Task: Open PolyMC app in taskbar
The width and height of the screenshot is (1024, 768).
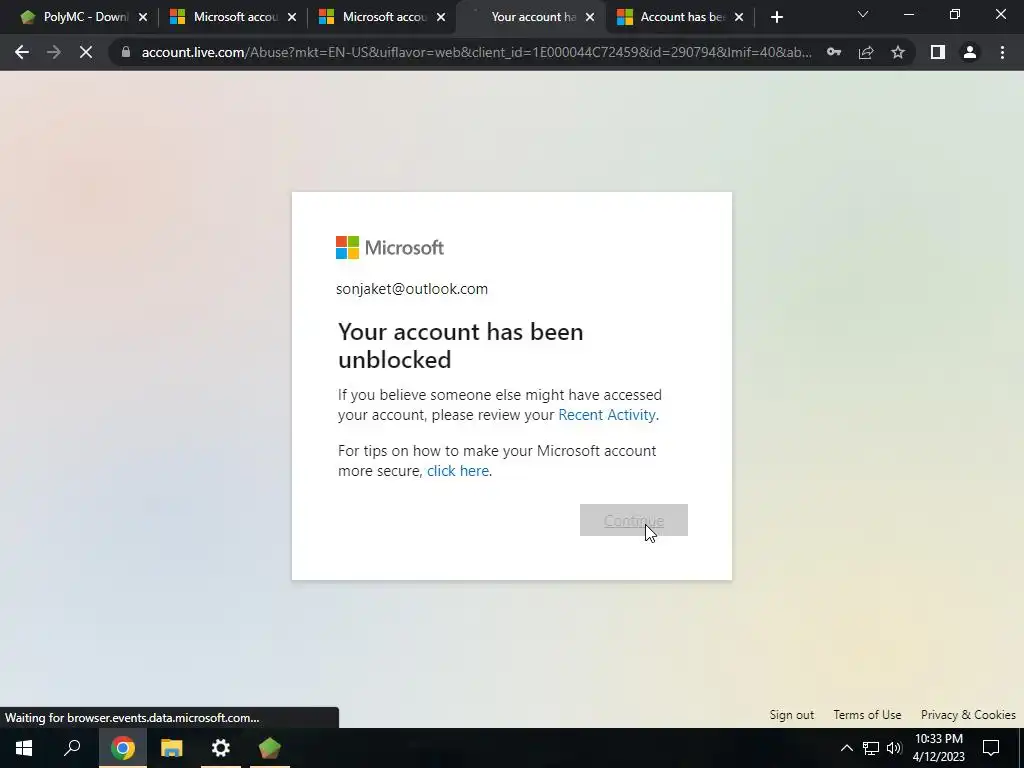Action: (270, 748)
